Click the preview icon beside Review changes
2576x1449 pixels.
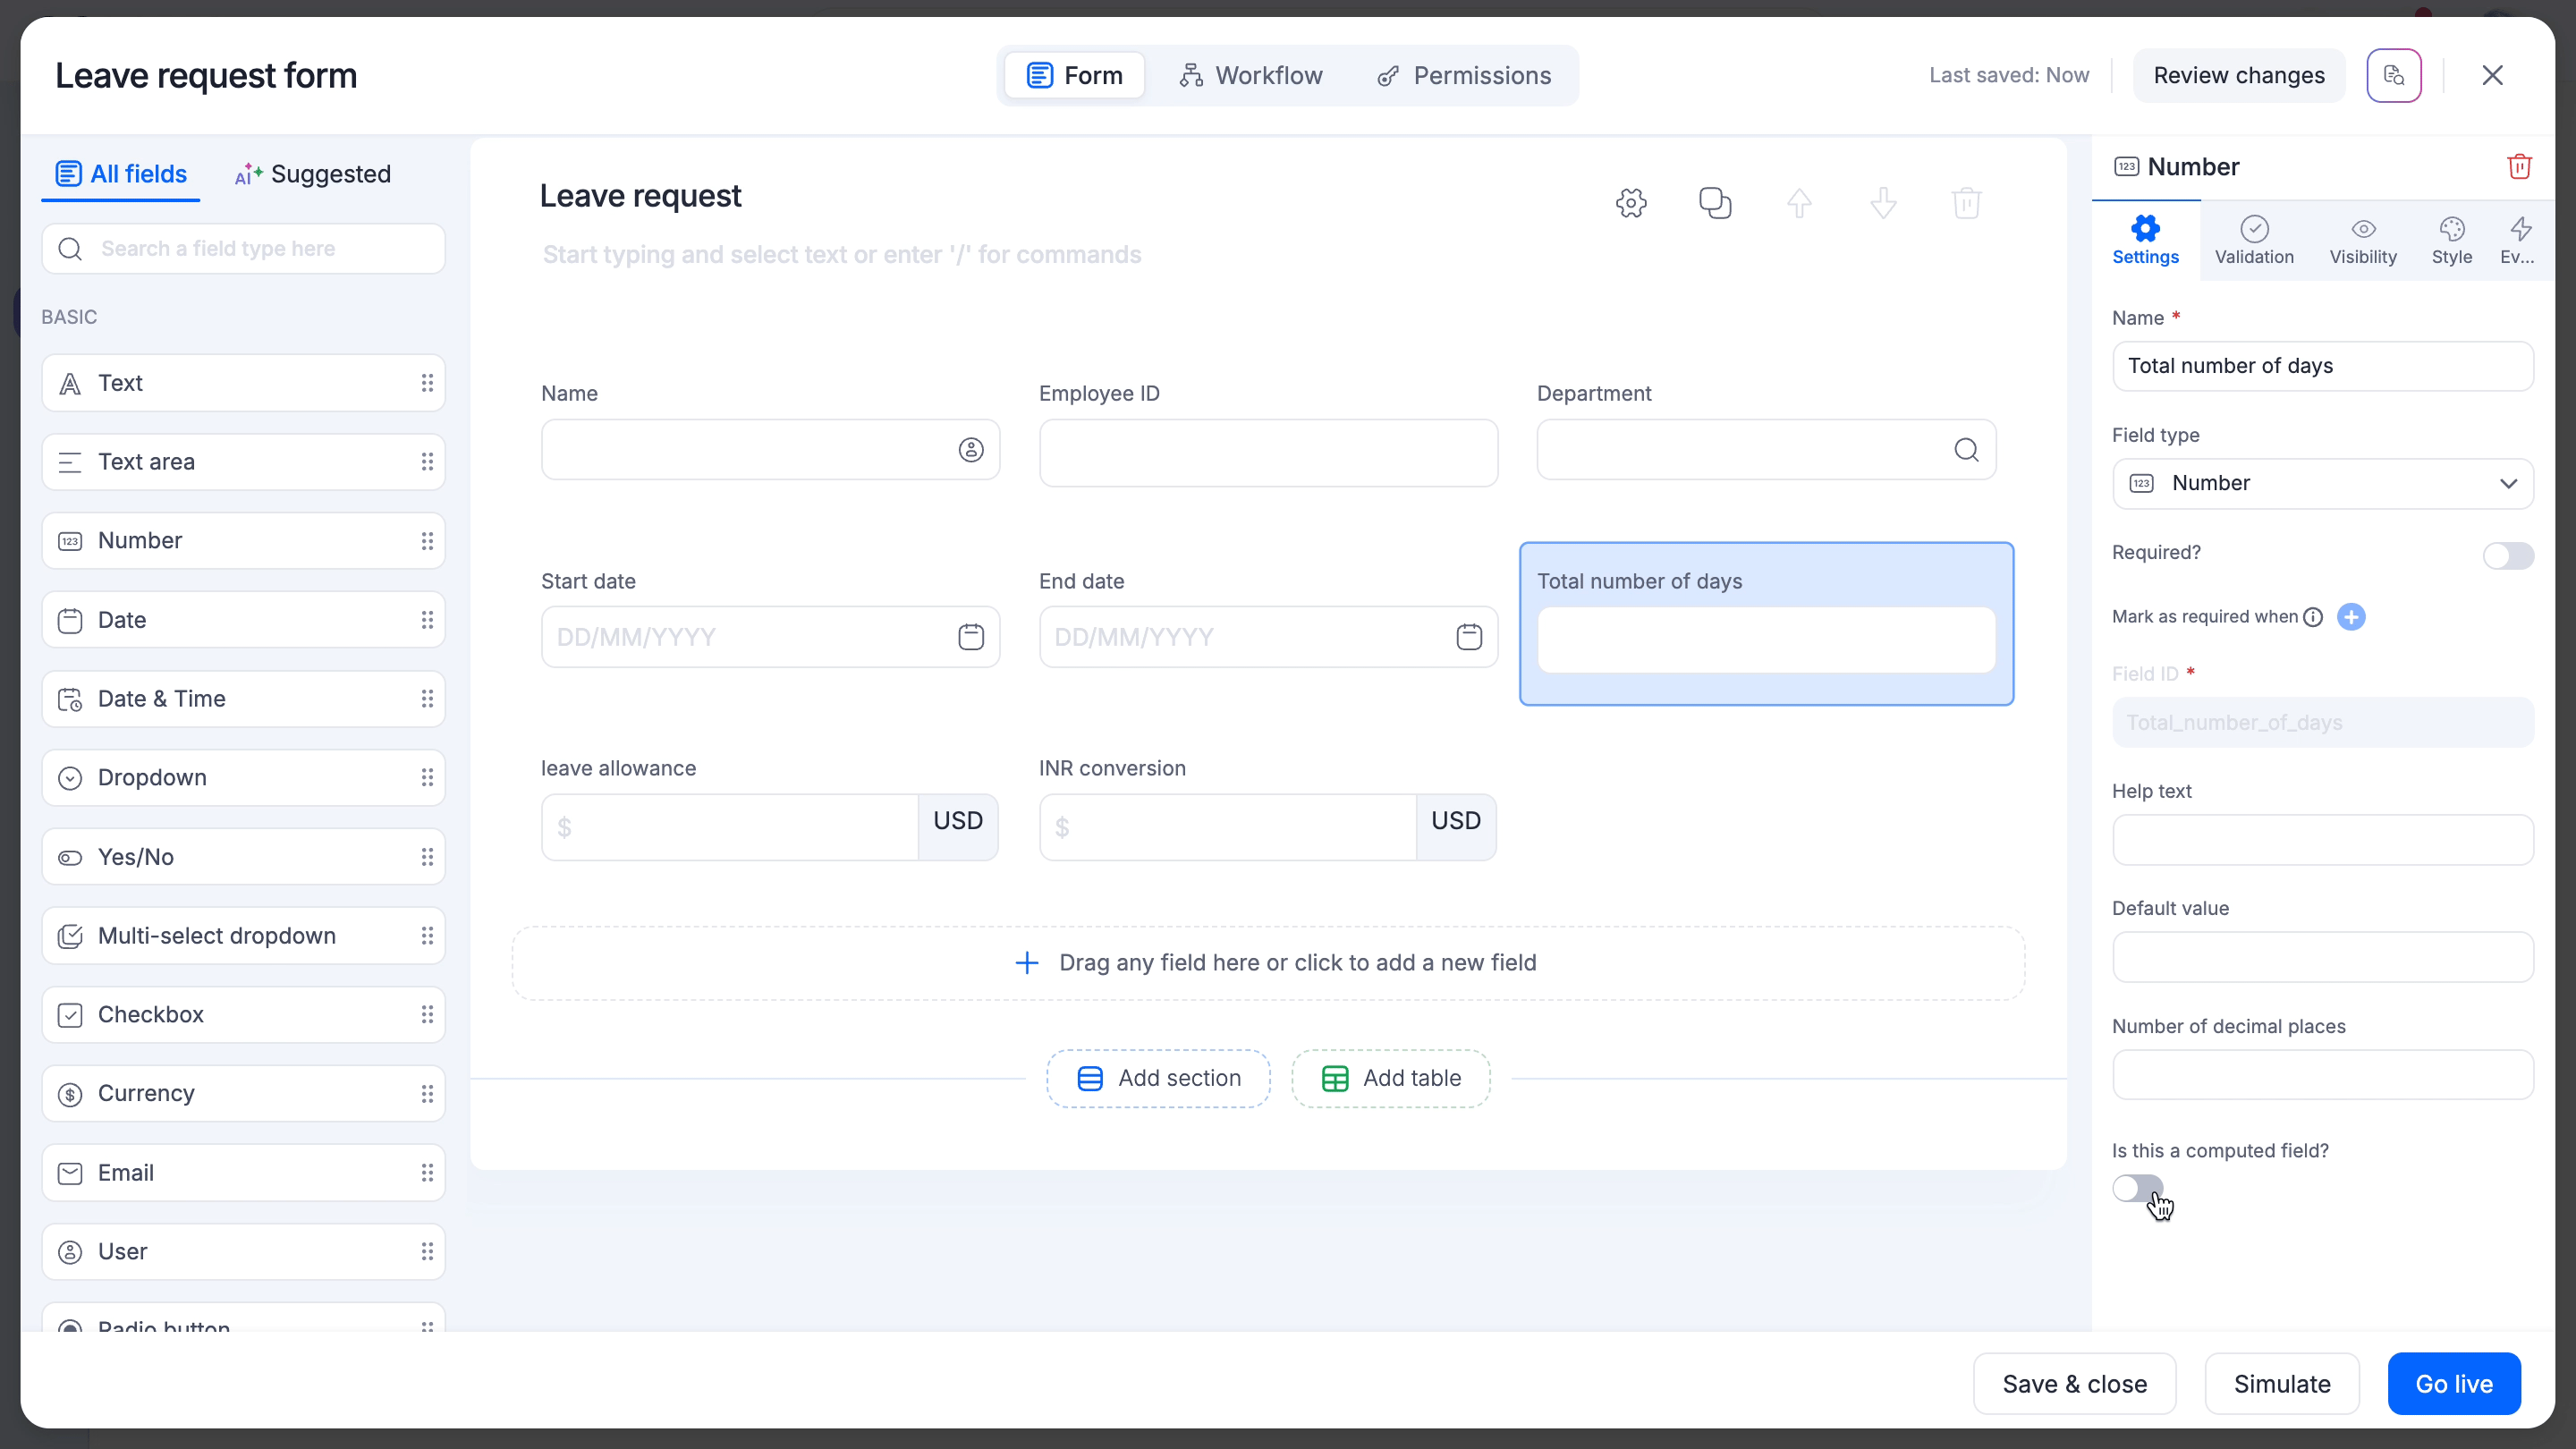coord(2393,76)
